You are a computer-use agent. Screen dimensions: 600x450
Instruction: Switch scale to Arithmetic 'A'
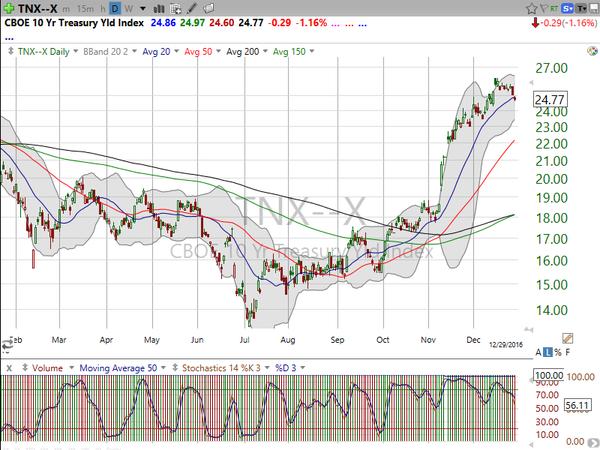[x=538, y=352]
